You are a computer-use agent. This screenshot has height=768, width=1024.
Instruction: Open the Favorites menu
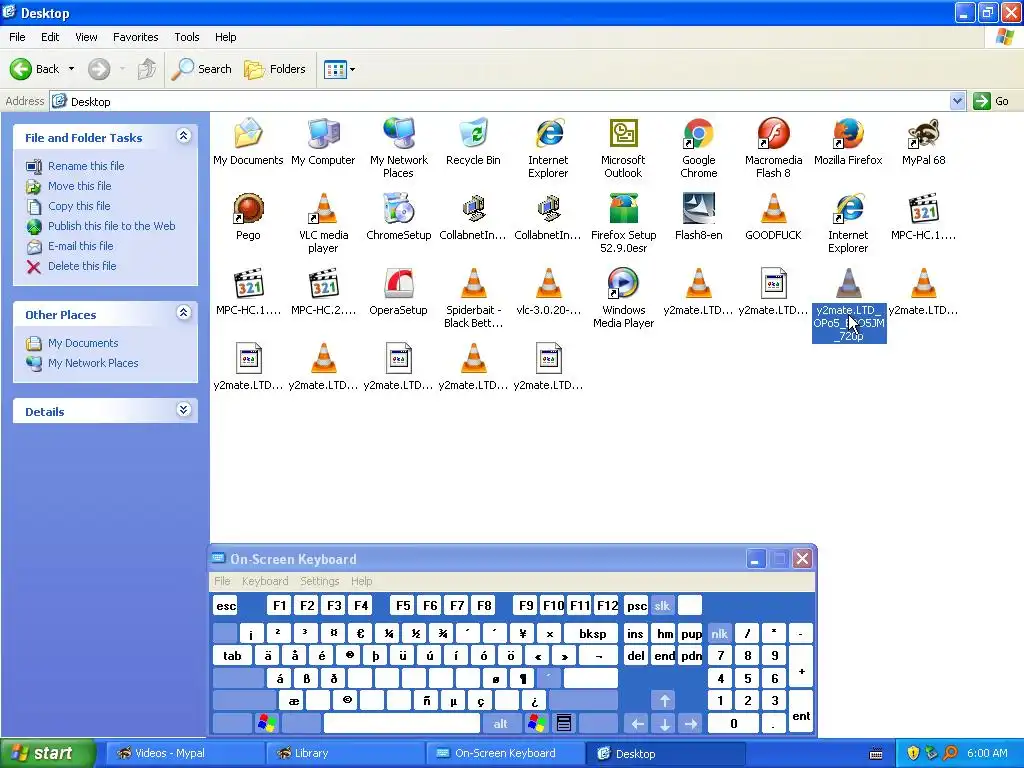pyautogui.click(x=135, y=37)
